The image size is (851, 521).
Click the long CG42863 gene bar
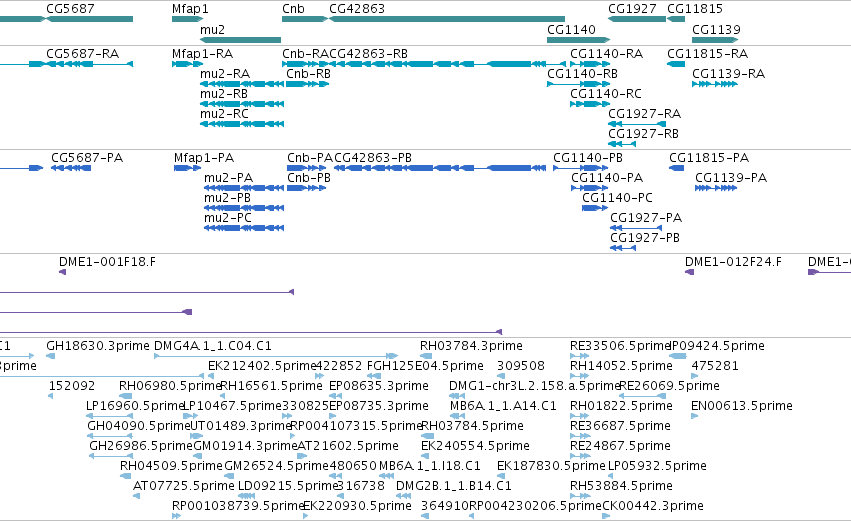tap(447, 19)
